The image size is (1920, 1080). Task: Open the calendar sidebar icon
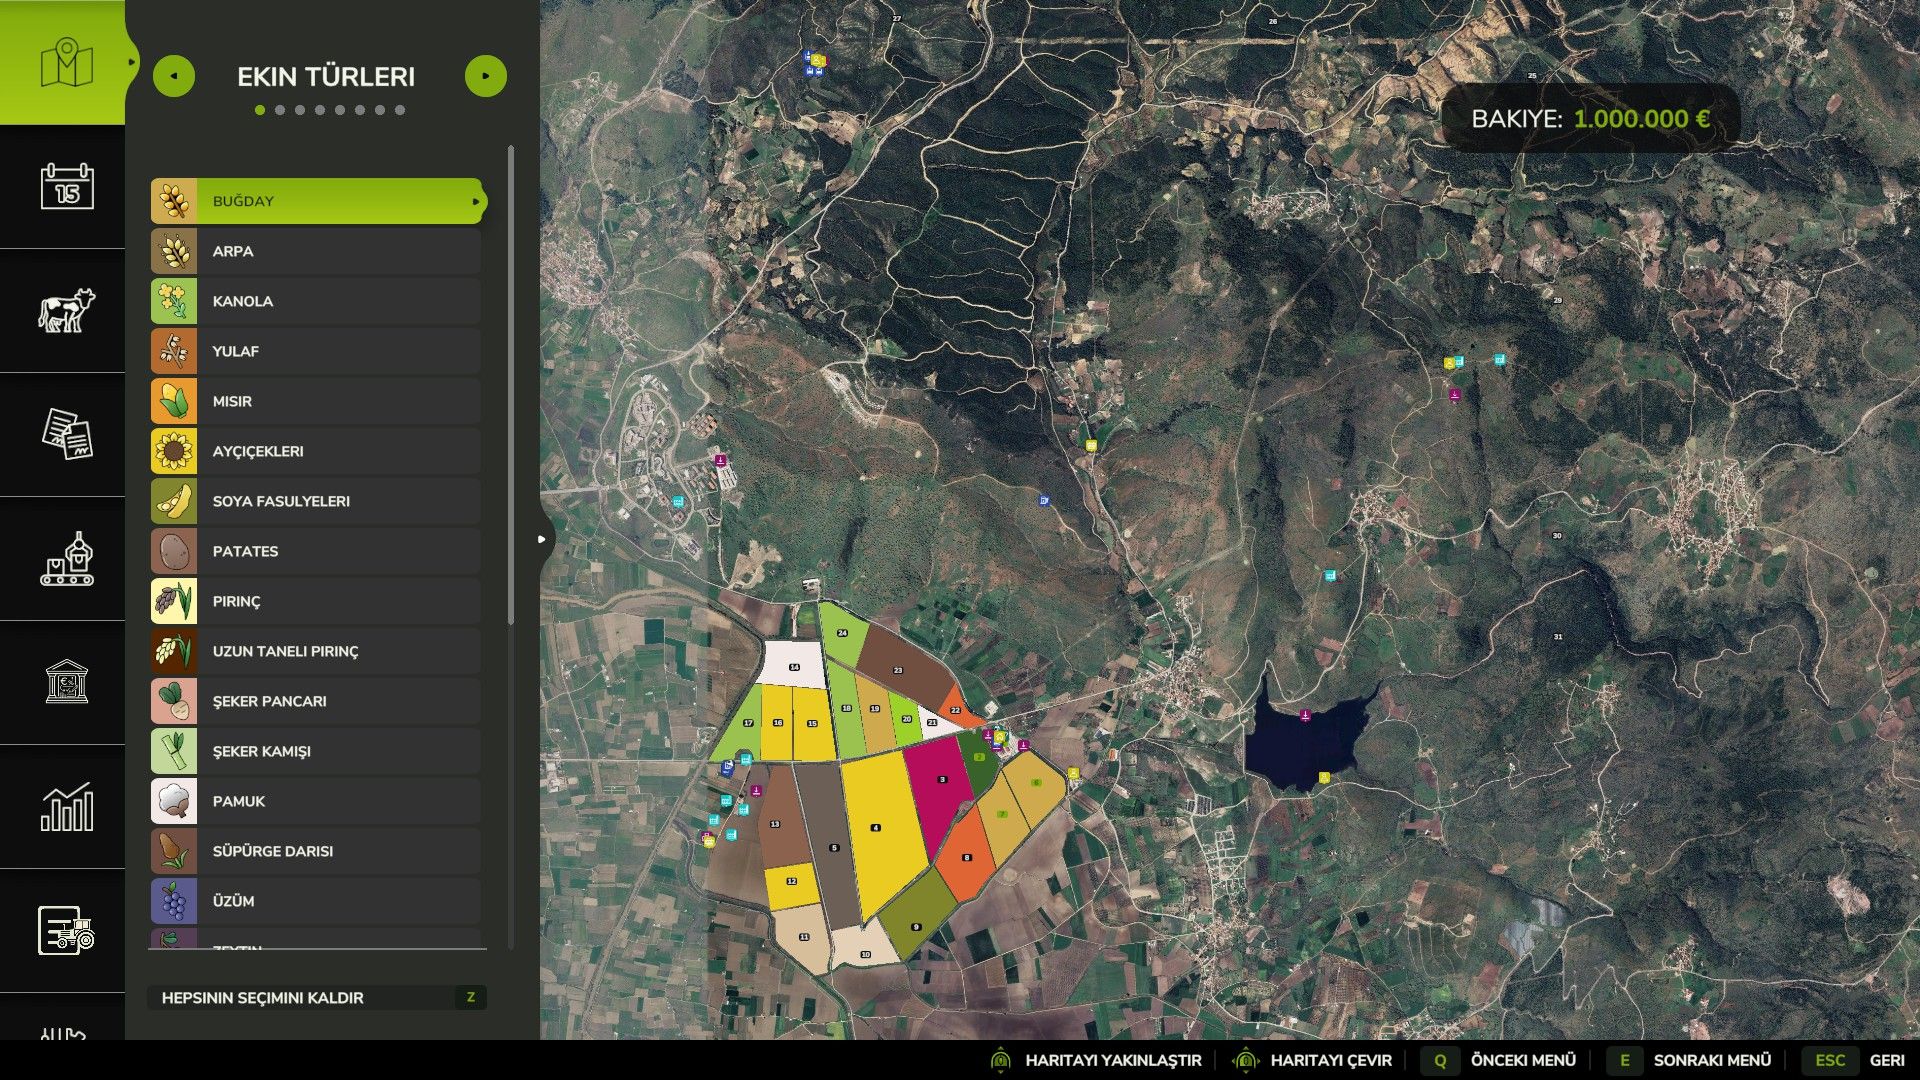[66, 187]
